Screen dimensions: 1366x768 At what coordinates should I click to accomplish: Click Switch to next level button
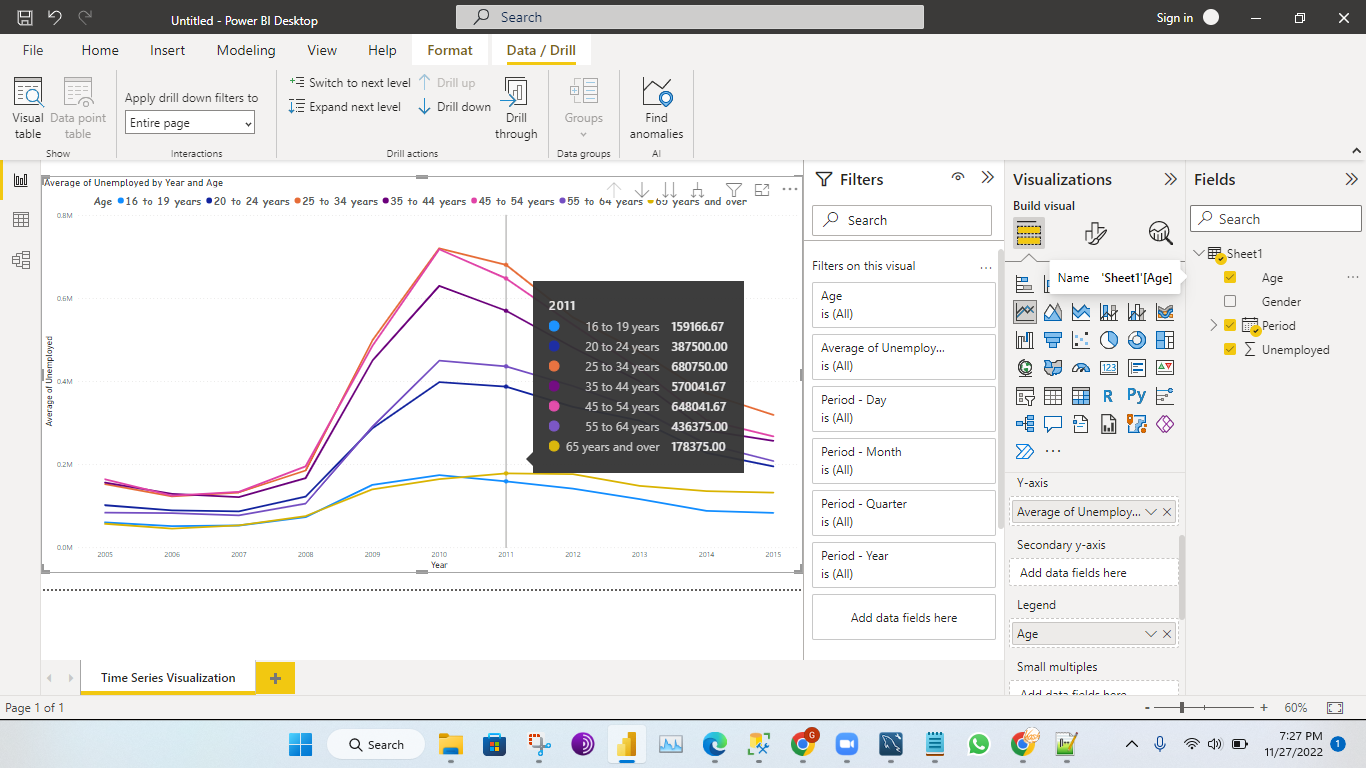pyautogui.click(x=350, y=83)
